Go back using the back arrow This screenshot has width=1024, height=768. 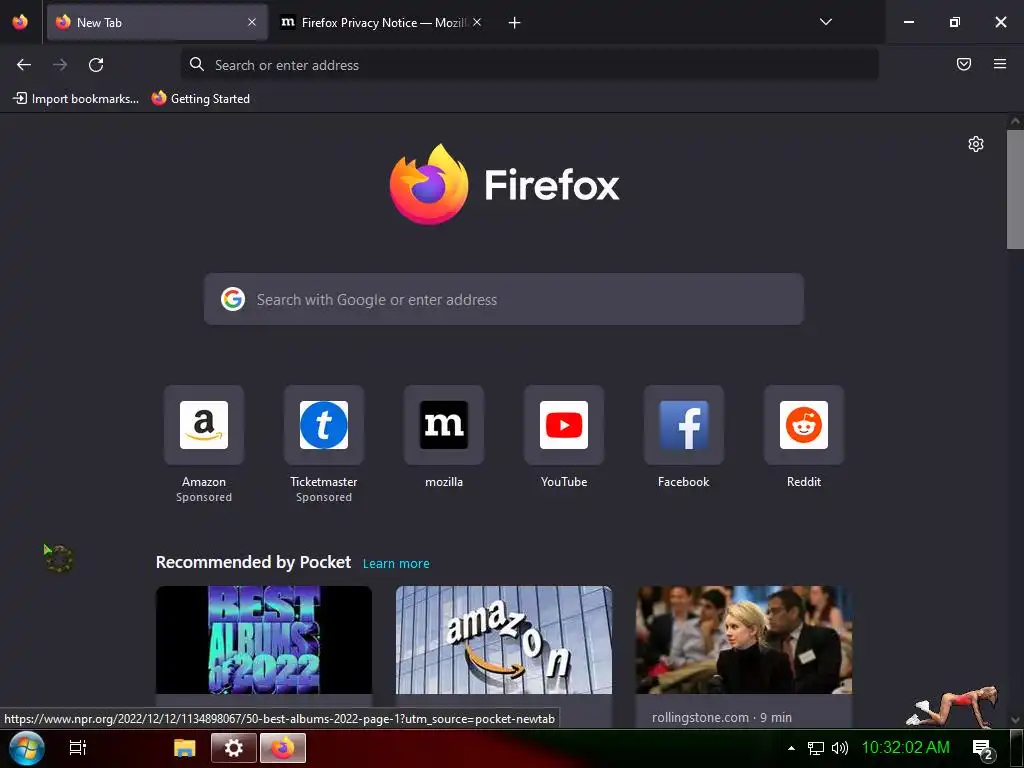24,65
